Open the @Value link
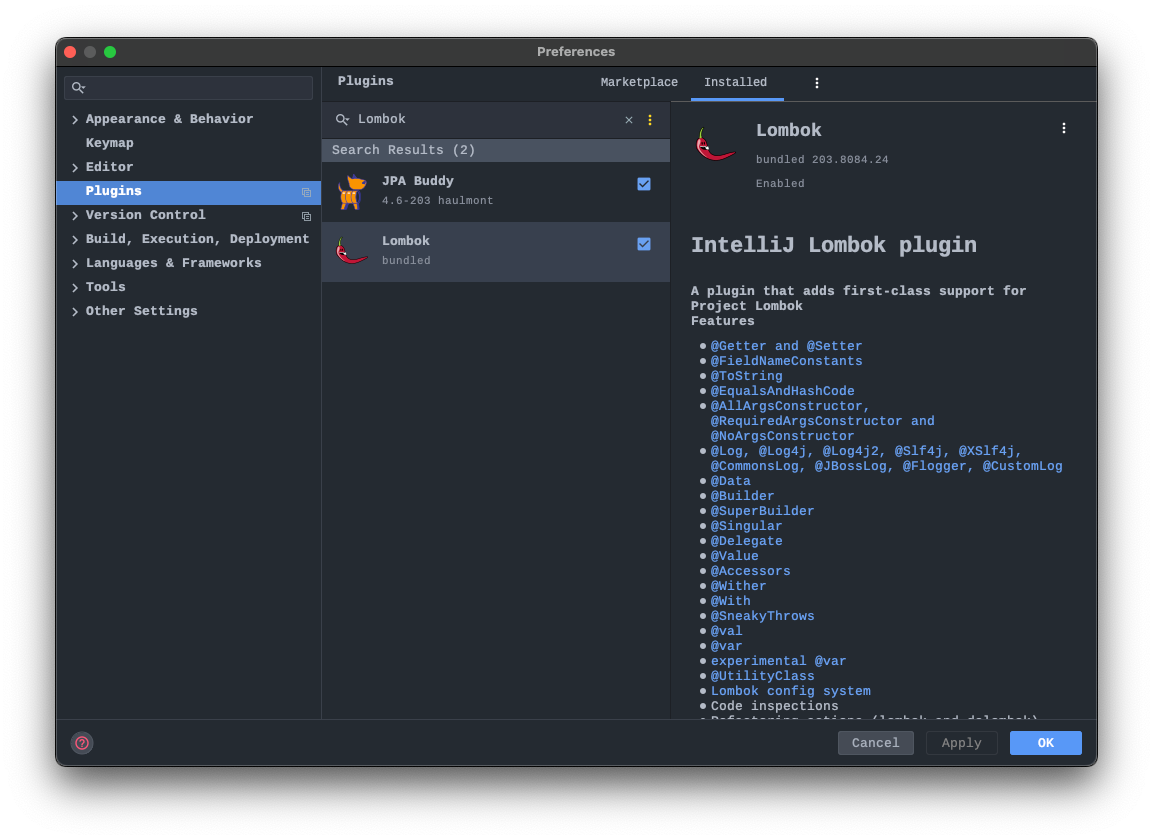This screenshot has width=1153, height=840. point(734,556)
